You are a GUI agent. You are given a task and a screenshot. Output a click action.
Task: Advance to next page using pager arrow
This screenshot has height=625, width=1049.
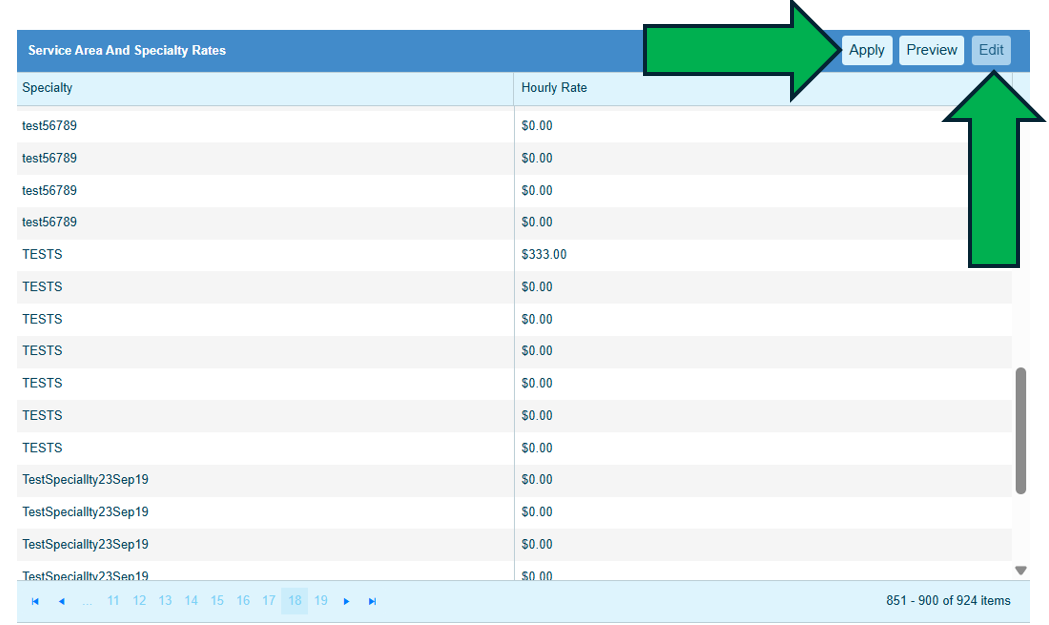[347, 601]
